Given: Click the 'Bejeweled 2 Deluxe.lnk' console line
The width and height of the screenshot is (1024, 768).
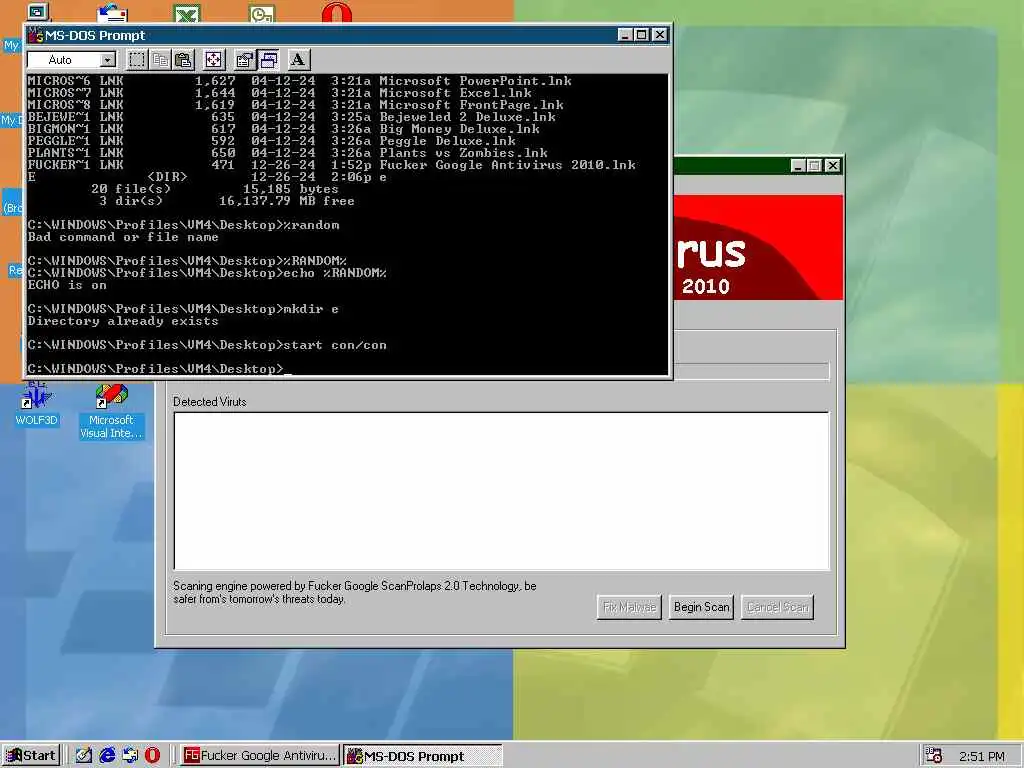Looking at the screenshot, I should click(x=292, y=117).
